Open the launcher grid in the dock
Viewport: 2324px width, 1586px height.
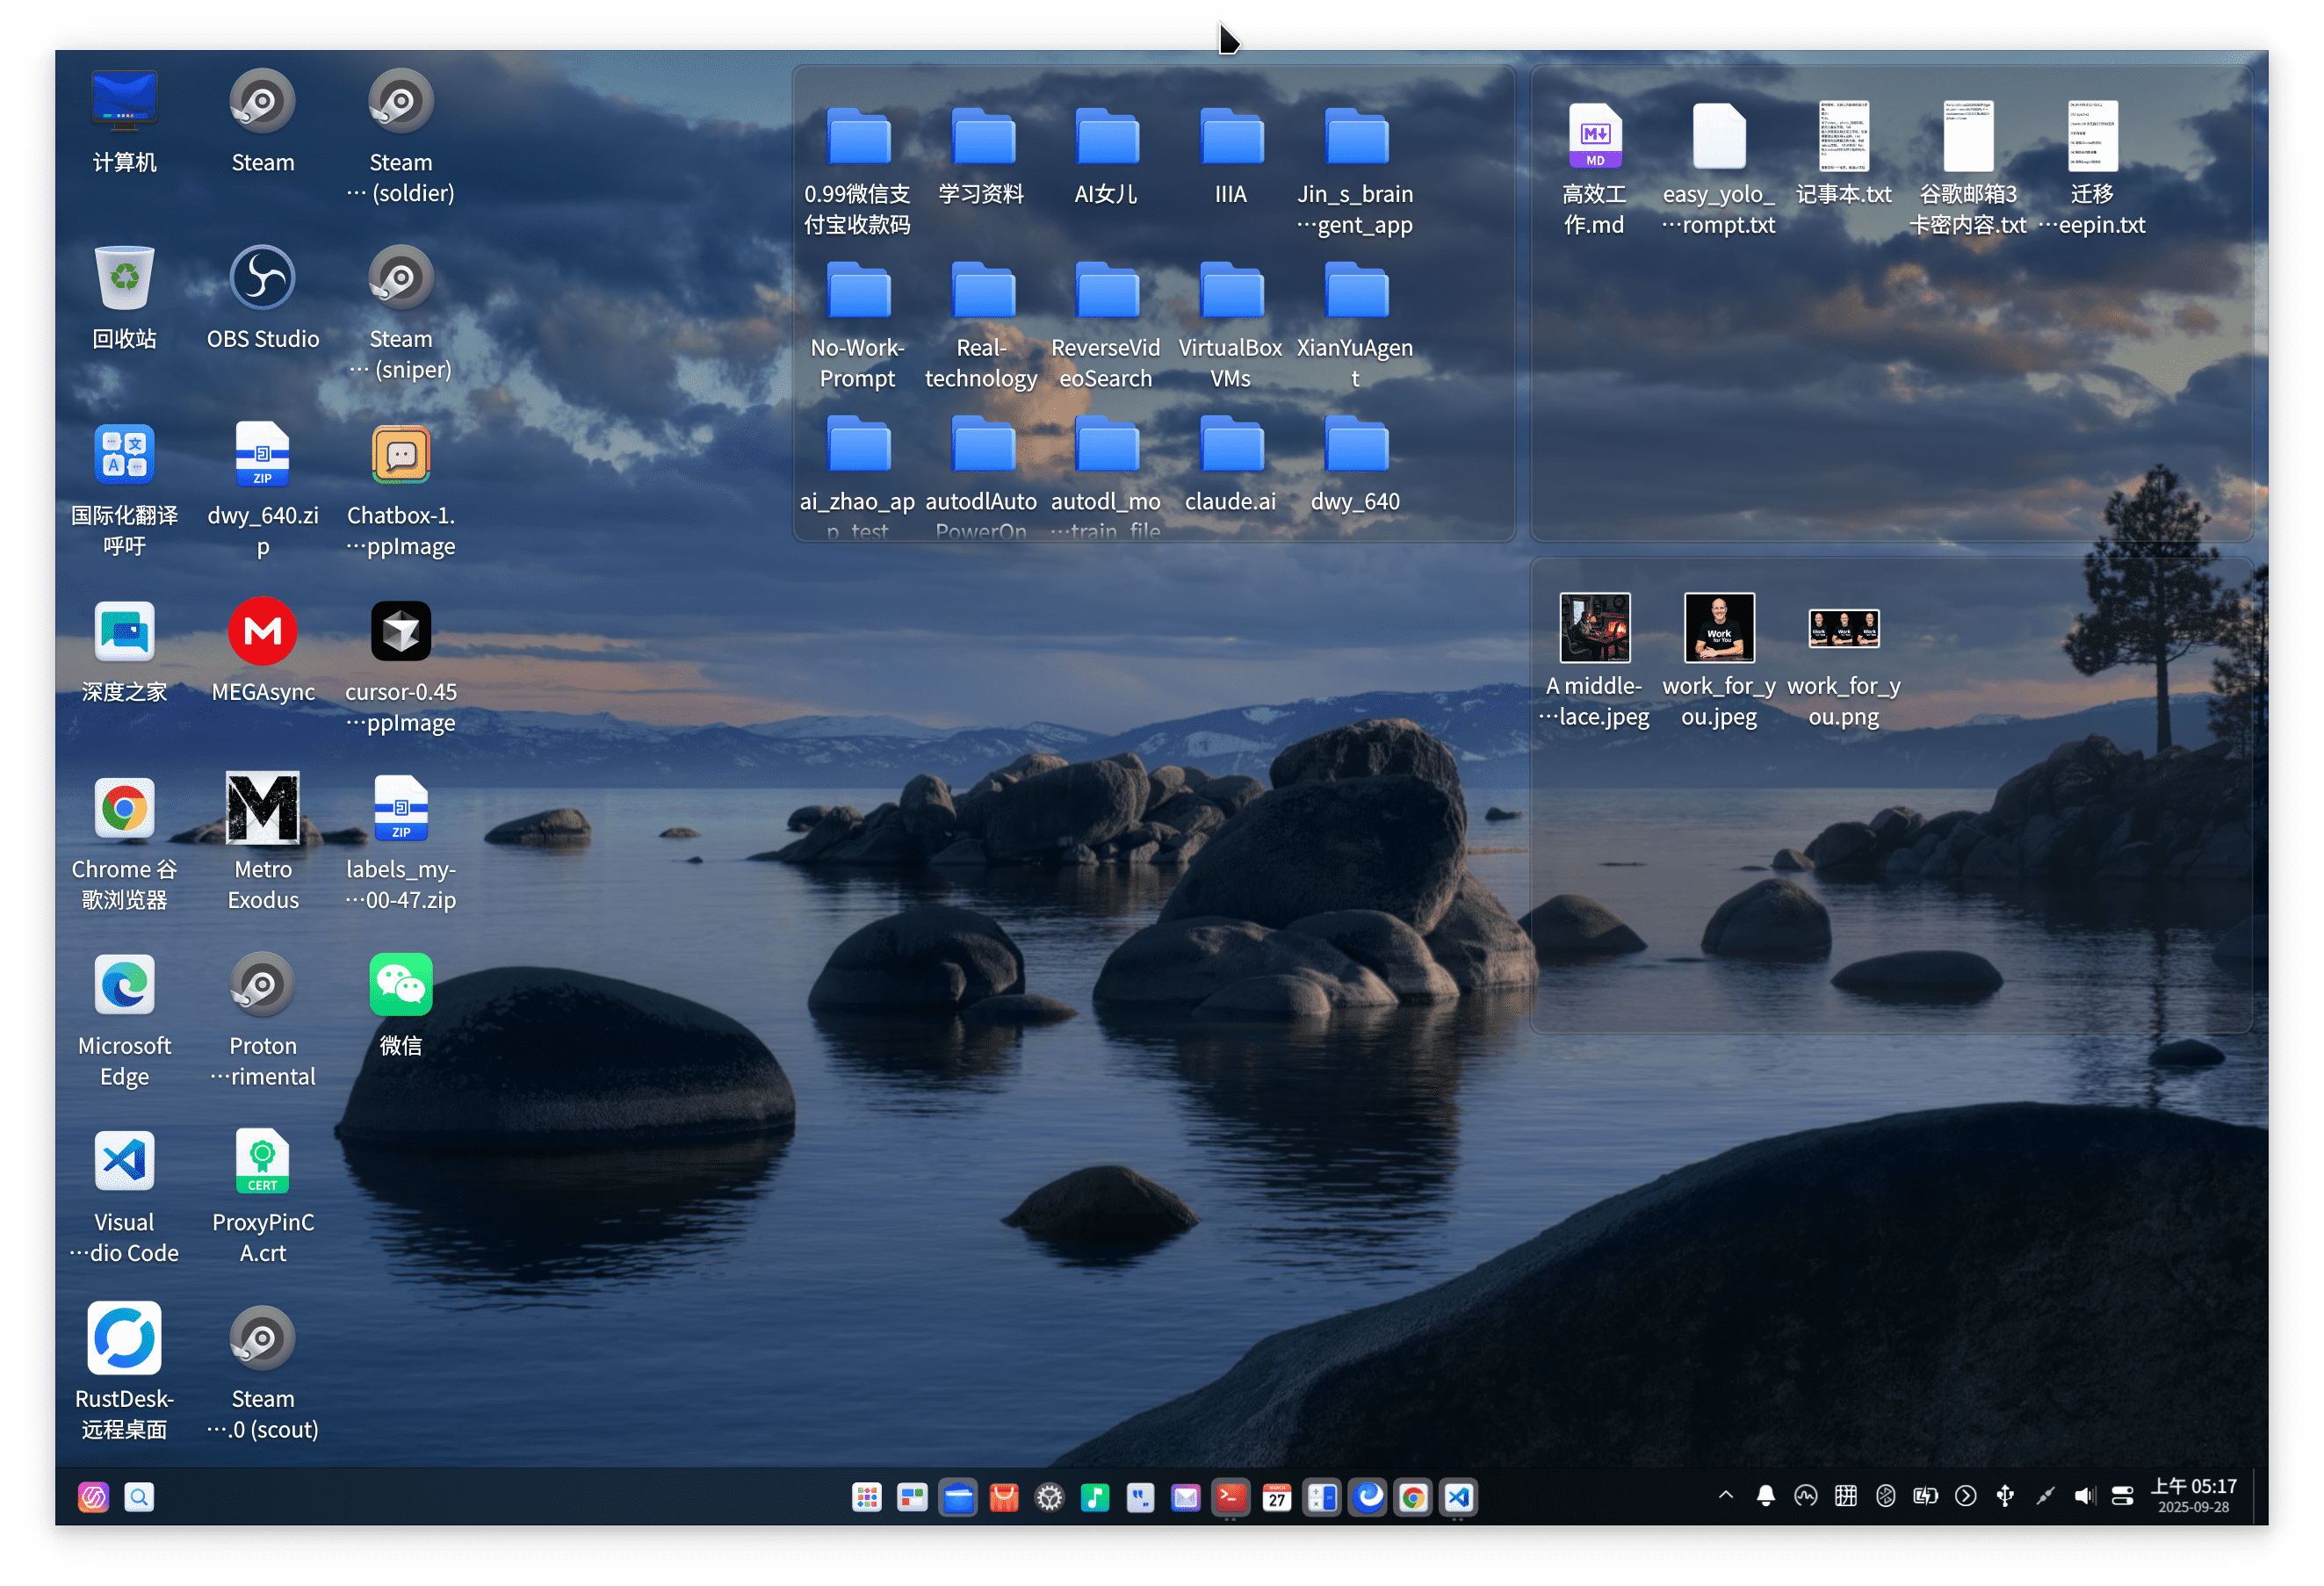click(866, 1497)
